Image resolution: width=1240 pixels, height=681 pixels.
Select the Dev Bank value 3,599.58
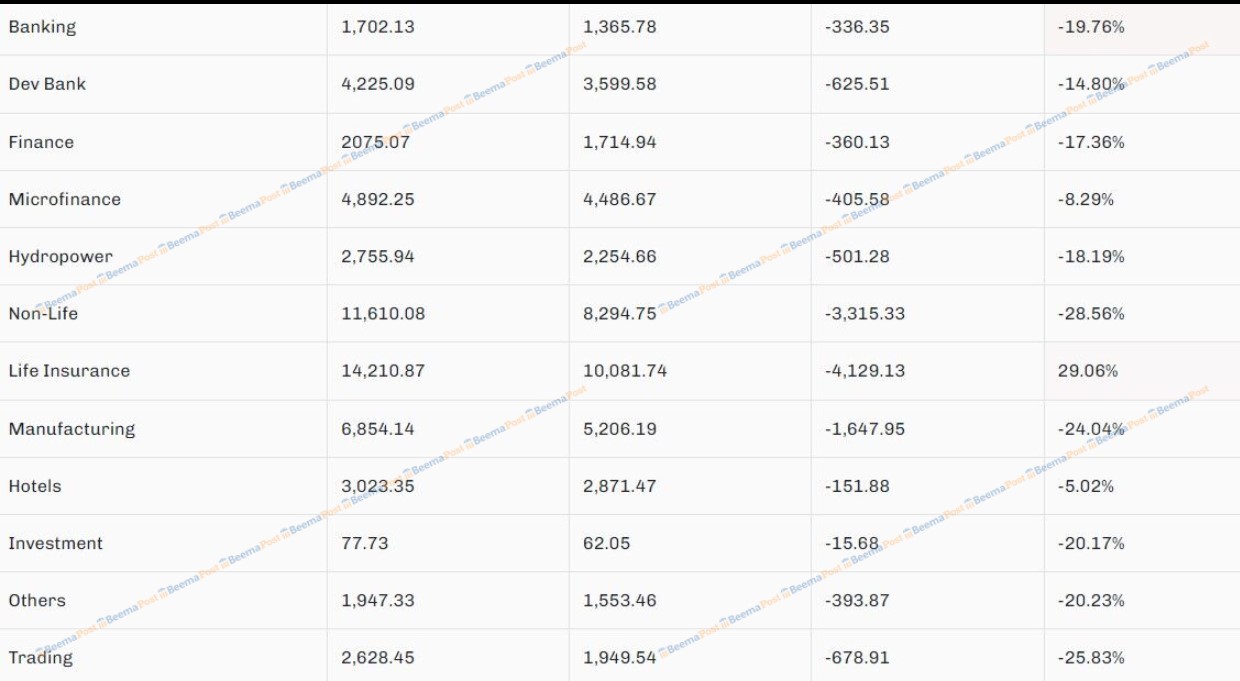(620, 84)
